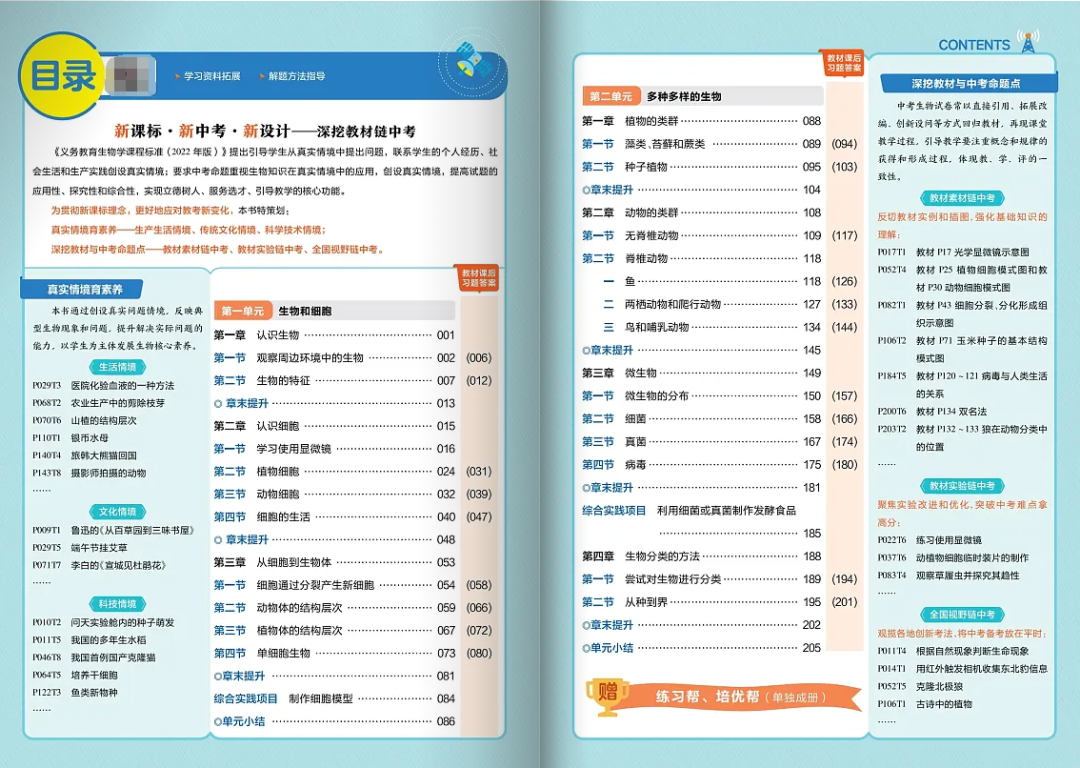
Task: Click the CONTENTS heading text
Action: click(974, 45)
